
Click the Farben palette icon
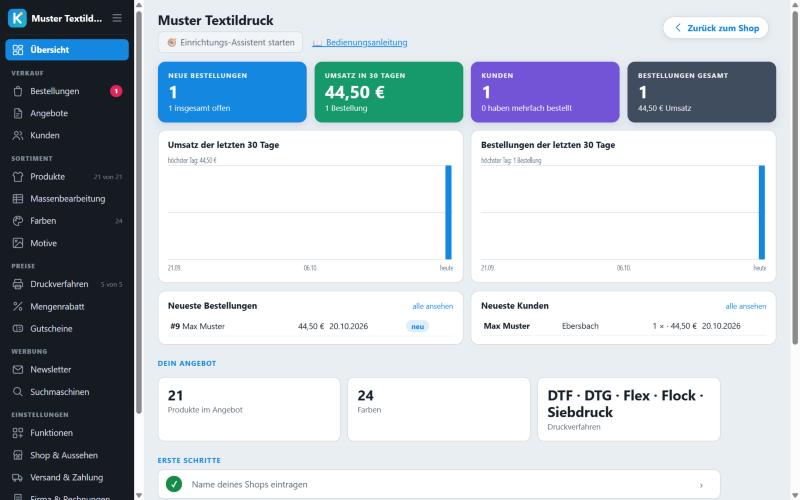[18, 221]
